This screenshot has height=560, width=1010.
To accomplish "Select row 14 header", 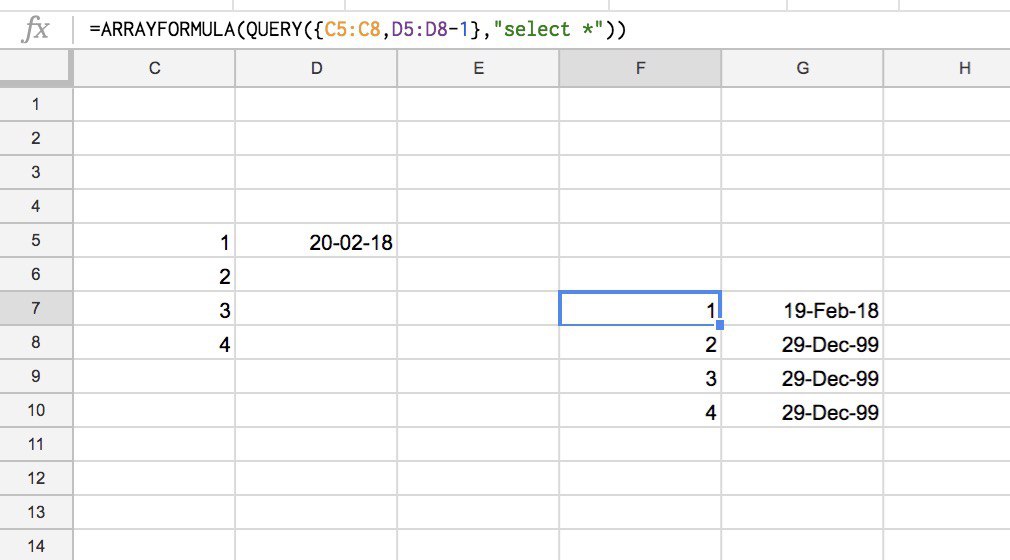I will (36, 545).
